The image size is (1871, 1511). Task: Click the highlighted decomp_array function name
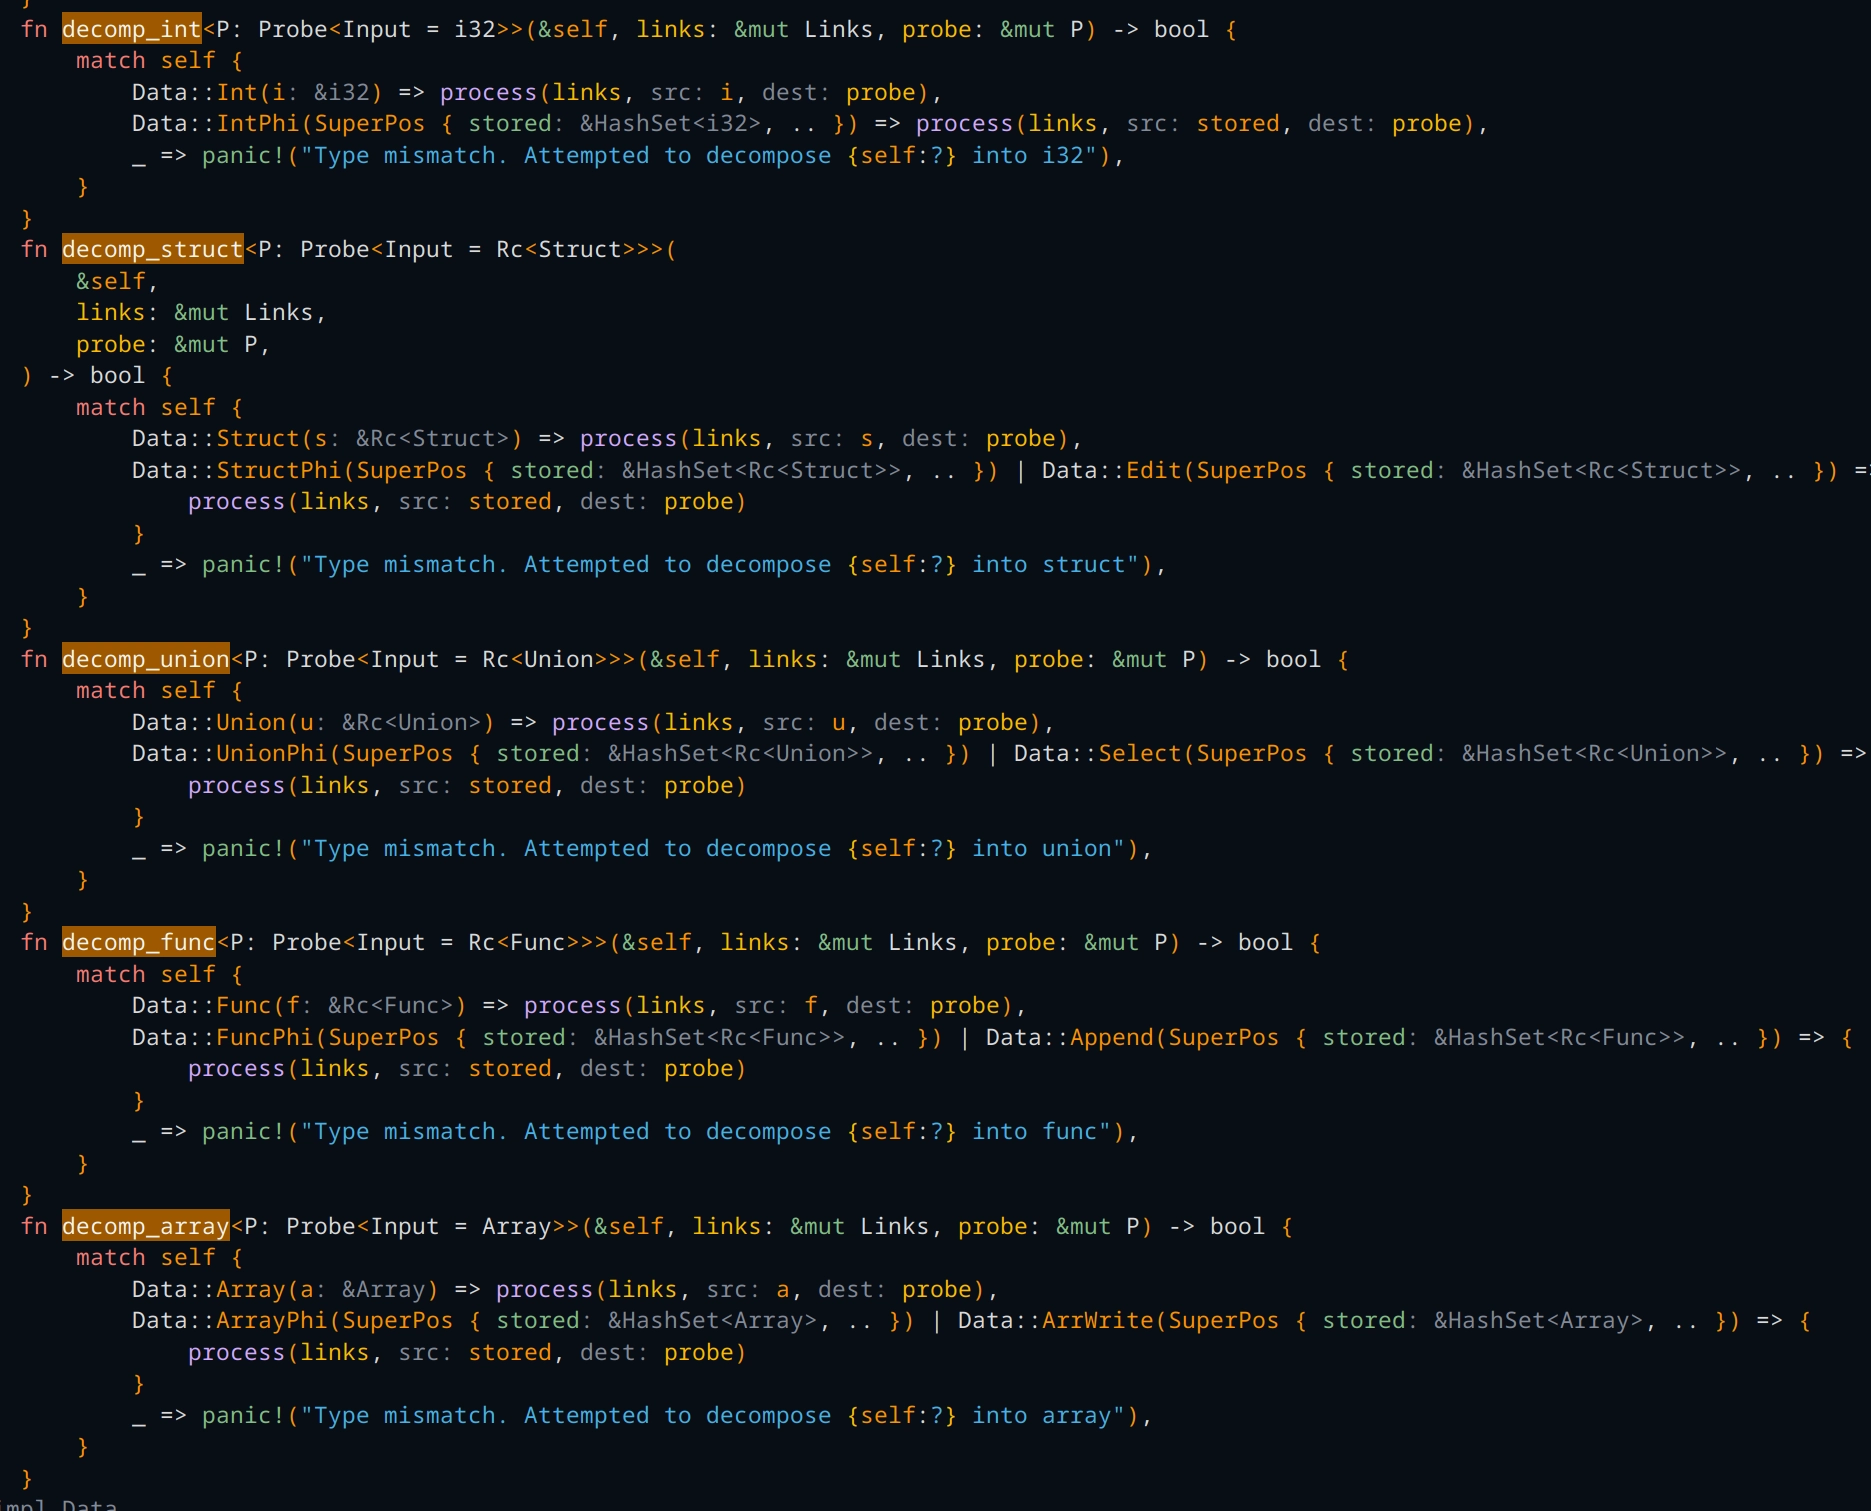[145, 1226]
